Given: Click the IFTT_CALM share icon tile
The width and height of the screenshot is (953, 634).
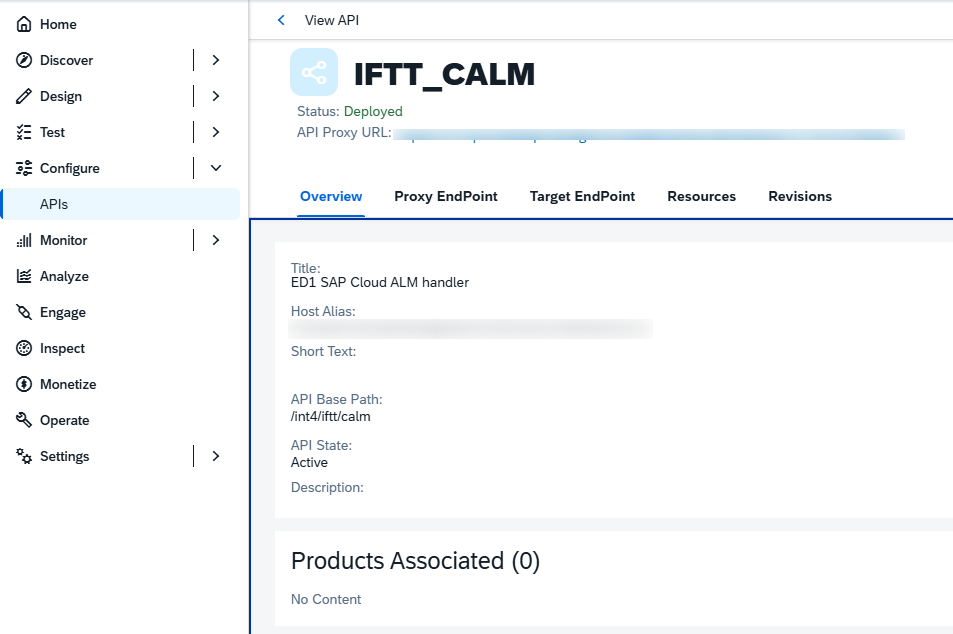Looking at the screenshot, I should 314,72.
